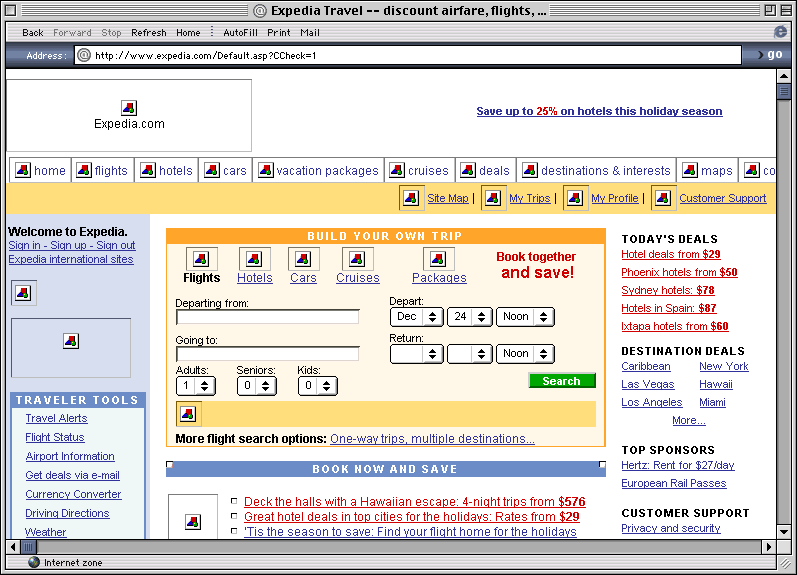Screen dimensions: 797x575
Task: Open the empty Return day dropdown
Action: 470,354
